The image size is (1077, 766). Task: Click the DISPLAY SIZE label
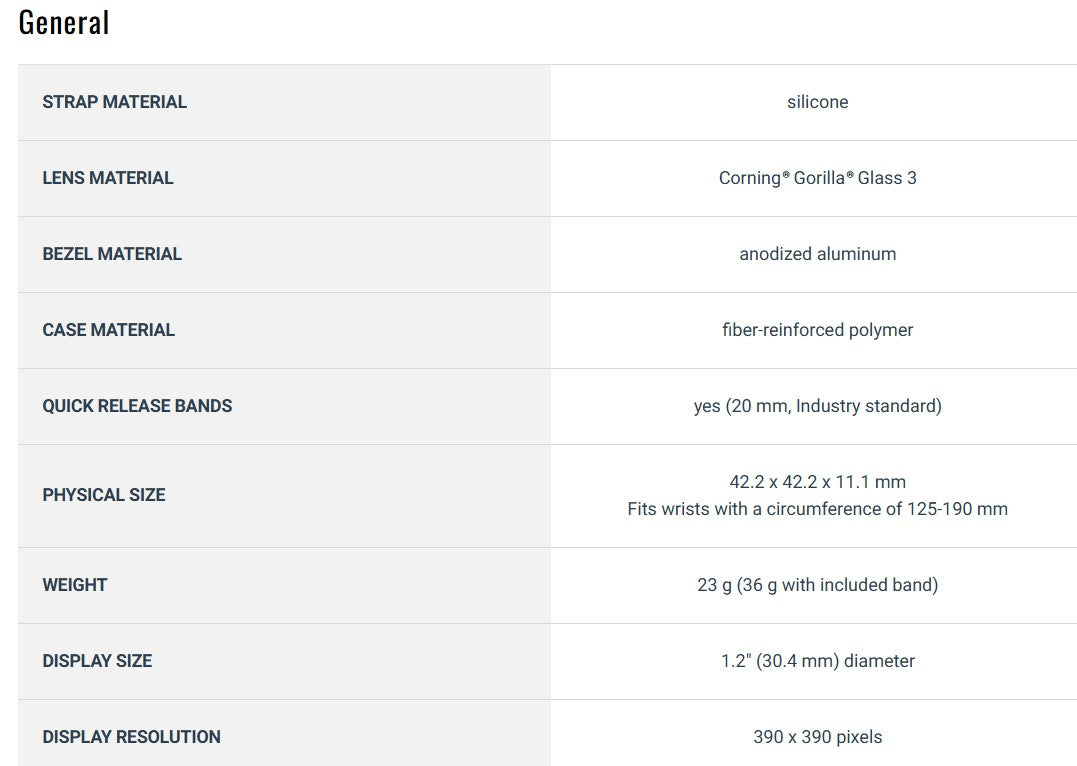(97, 661)
